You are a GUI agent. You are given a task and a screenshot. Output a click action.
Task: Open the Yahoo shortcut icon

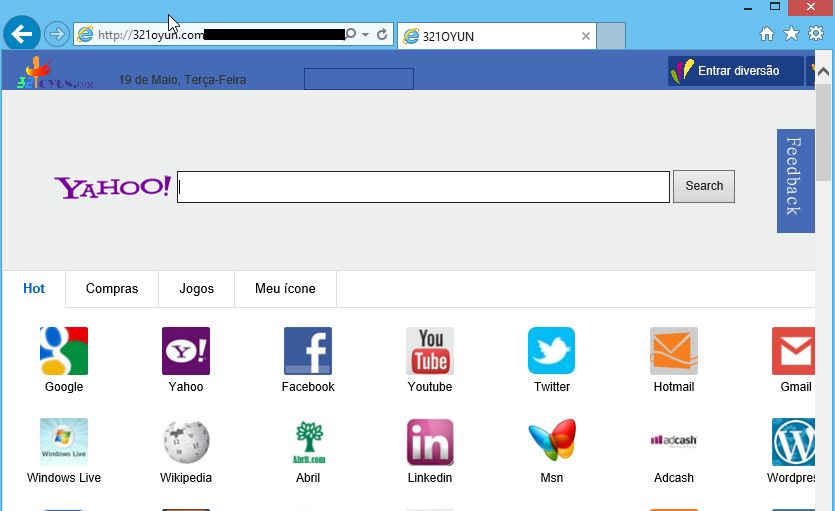pyautogui.click(x=186, y=351)
